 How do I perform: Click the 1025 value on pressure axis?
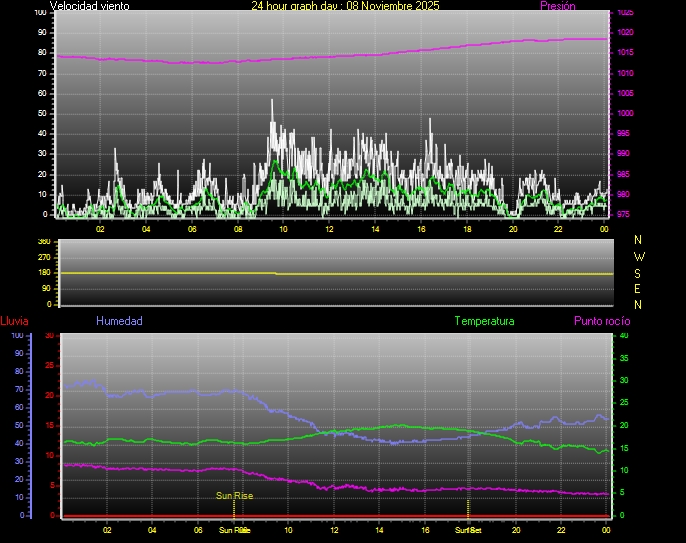[624, 13]
